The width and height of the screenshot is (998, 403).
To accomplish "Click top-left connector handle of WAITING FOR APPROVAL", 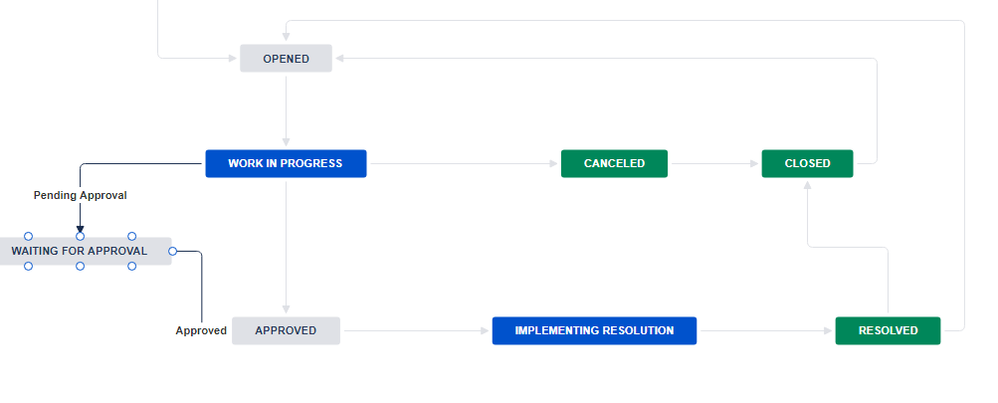I will coord(28,237).
